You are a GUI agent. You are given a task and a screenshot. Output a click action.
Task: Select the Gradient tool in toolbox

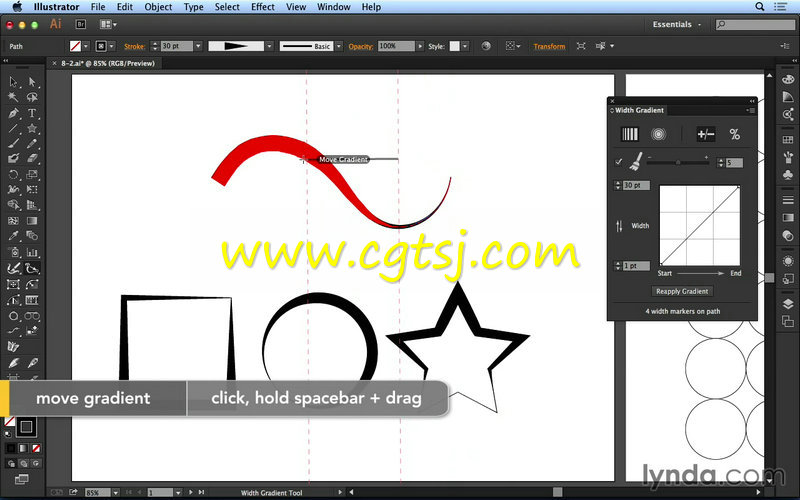pyautogui.click(x=32, y=220)
